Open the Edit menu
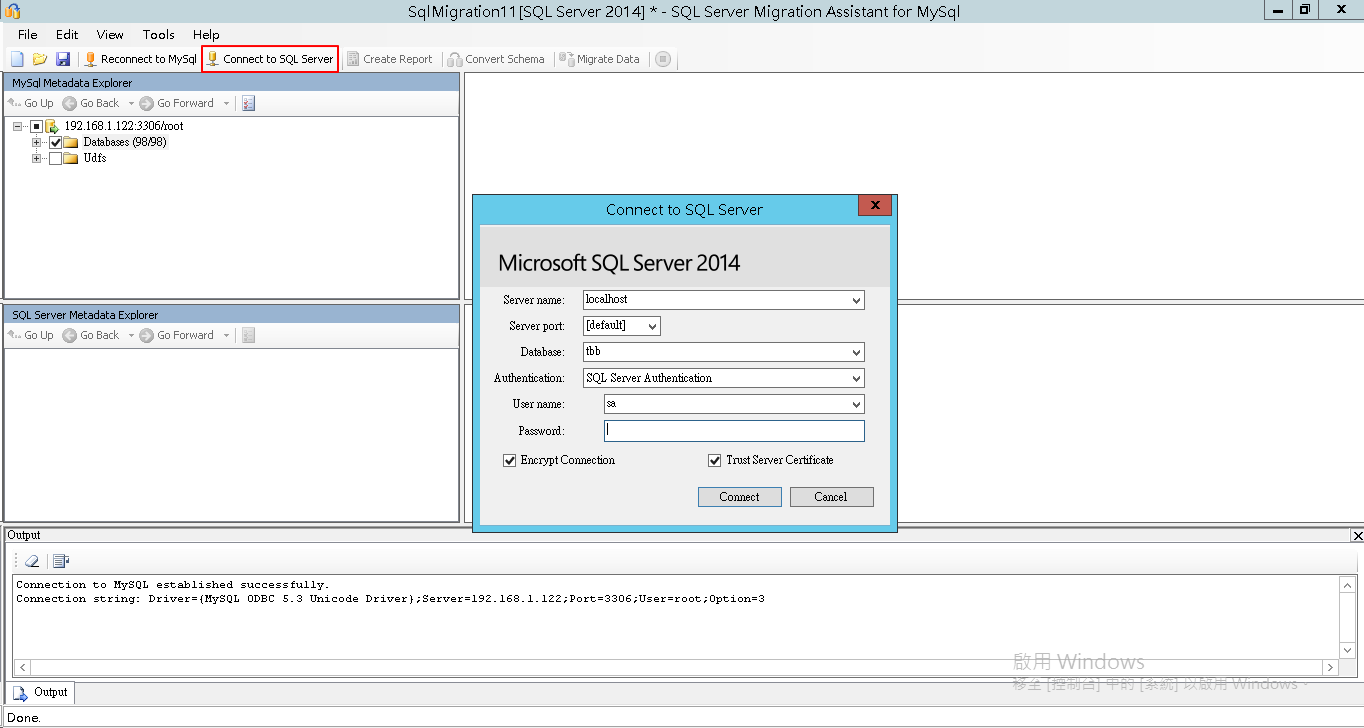The image size is (1364, 728). coord(67,34)
